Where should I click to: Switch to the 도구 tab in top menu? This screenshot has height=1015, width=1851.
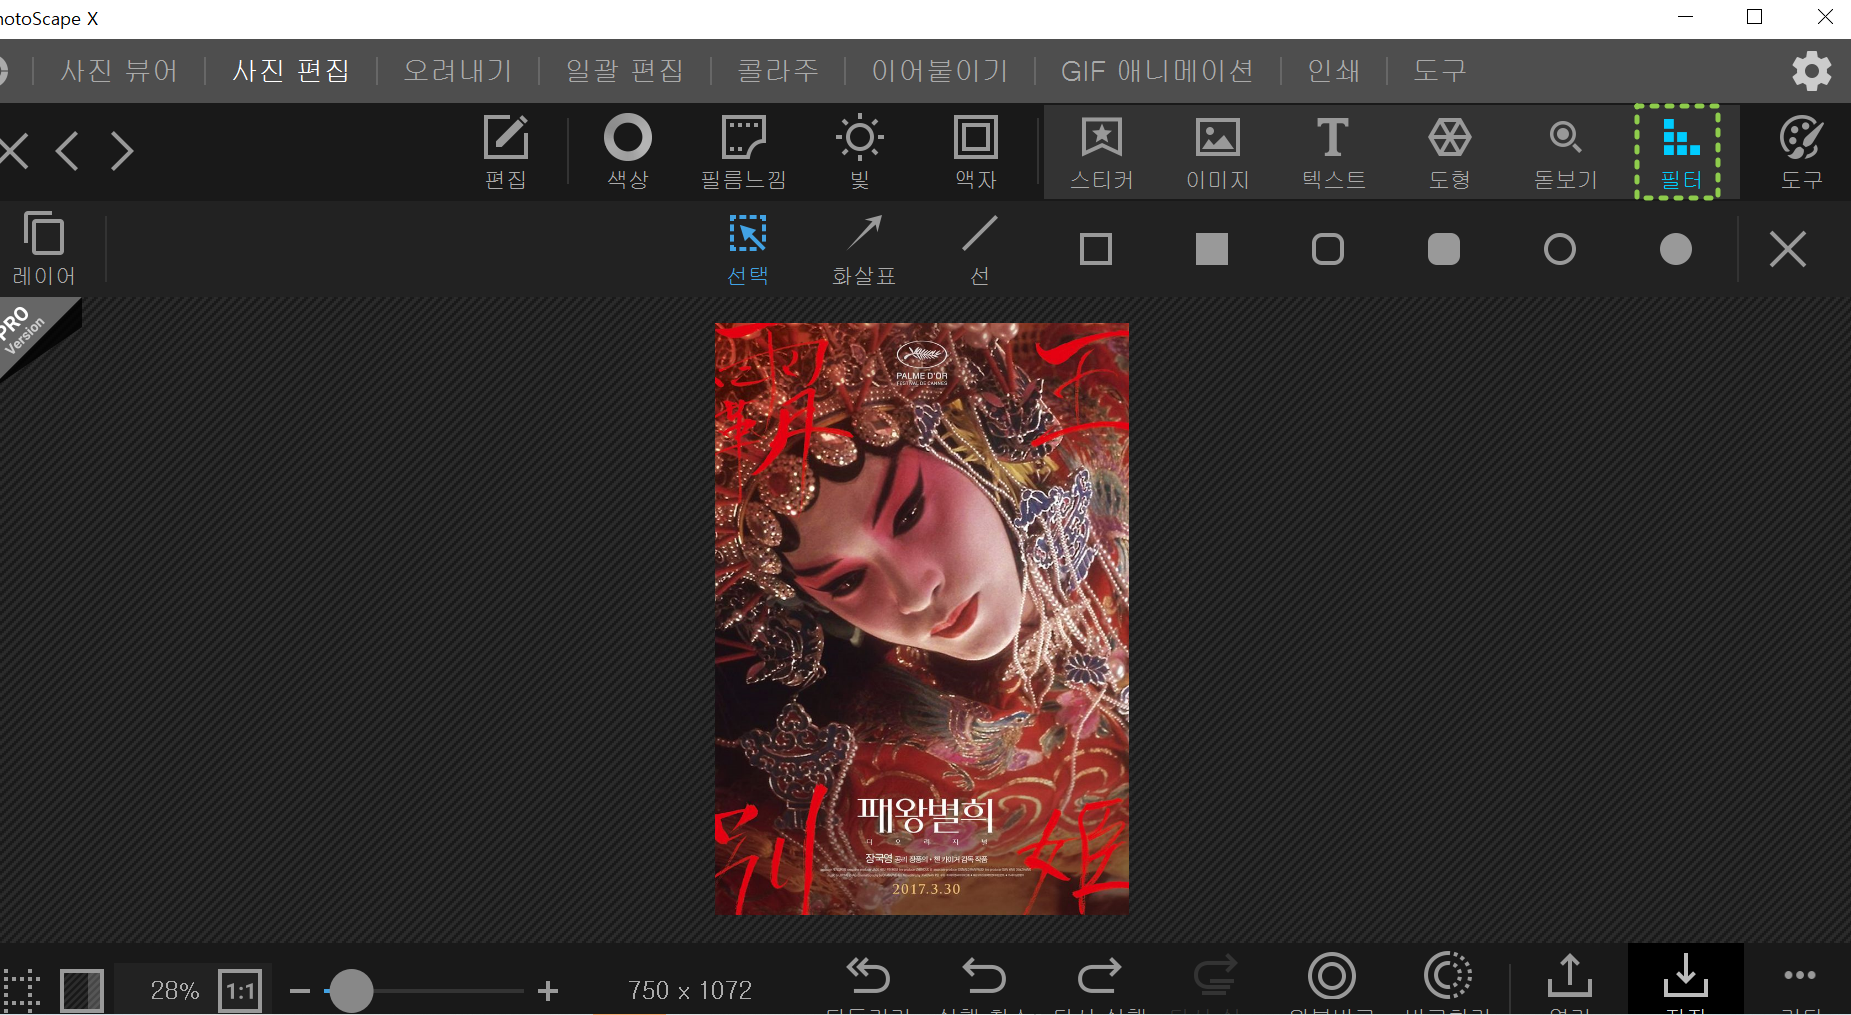[x=1440, y=70]
